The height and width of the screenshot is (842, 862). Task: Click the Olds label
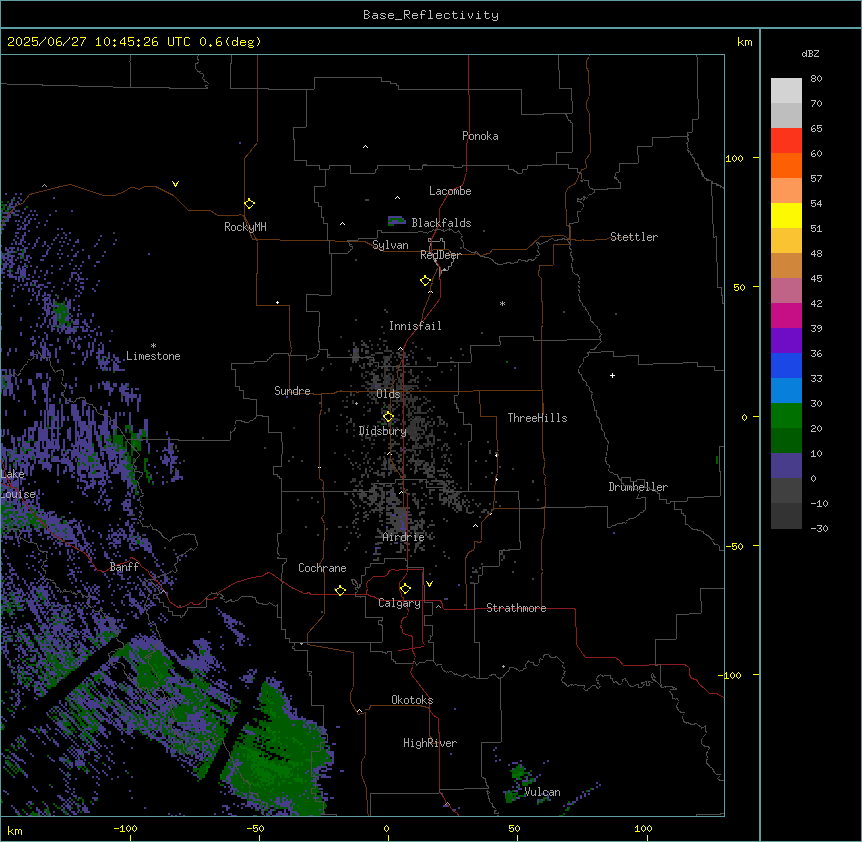point(388,394)
